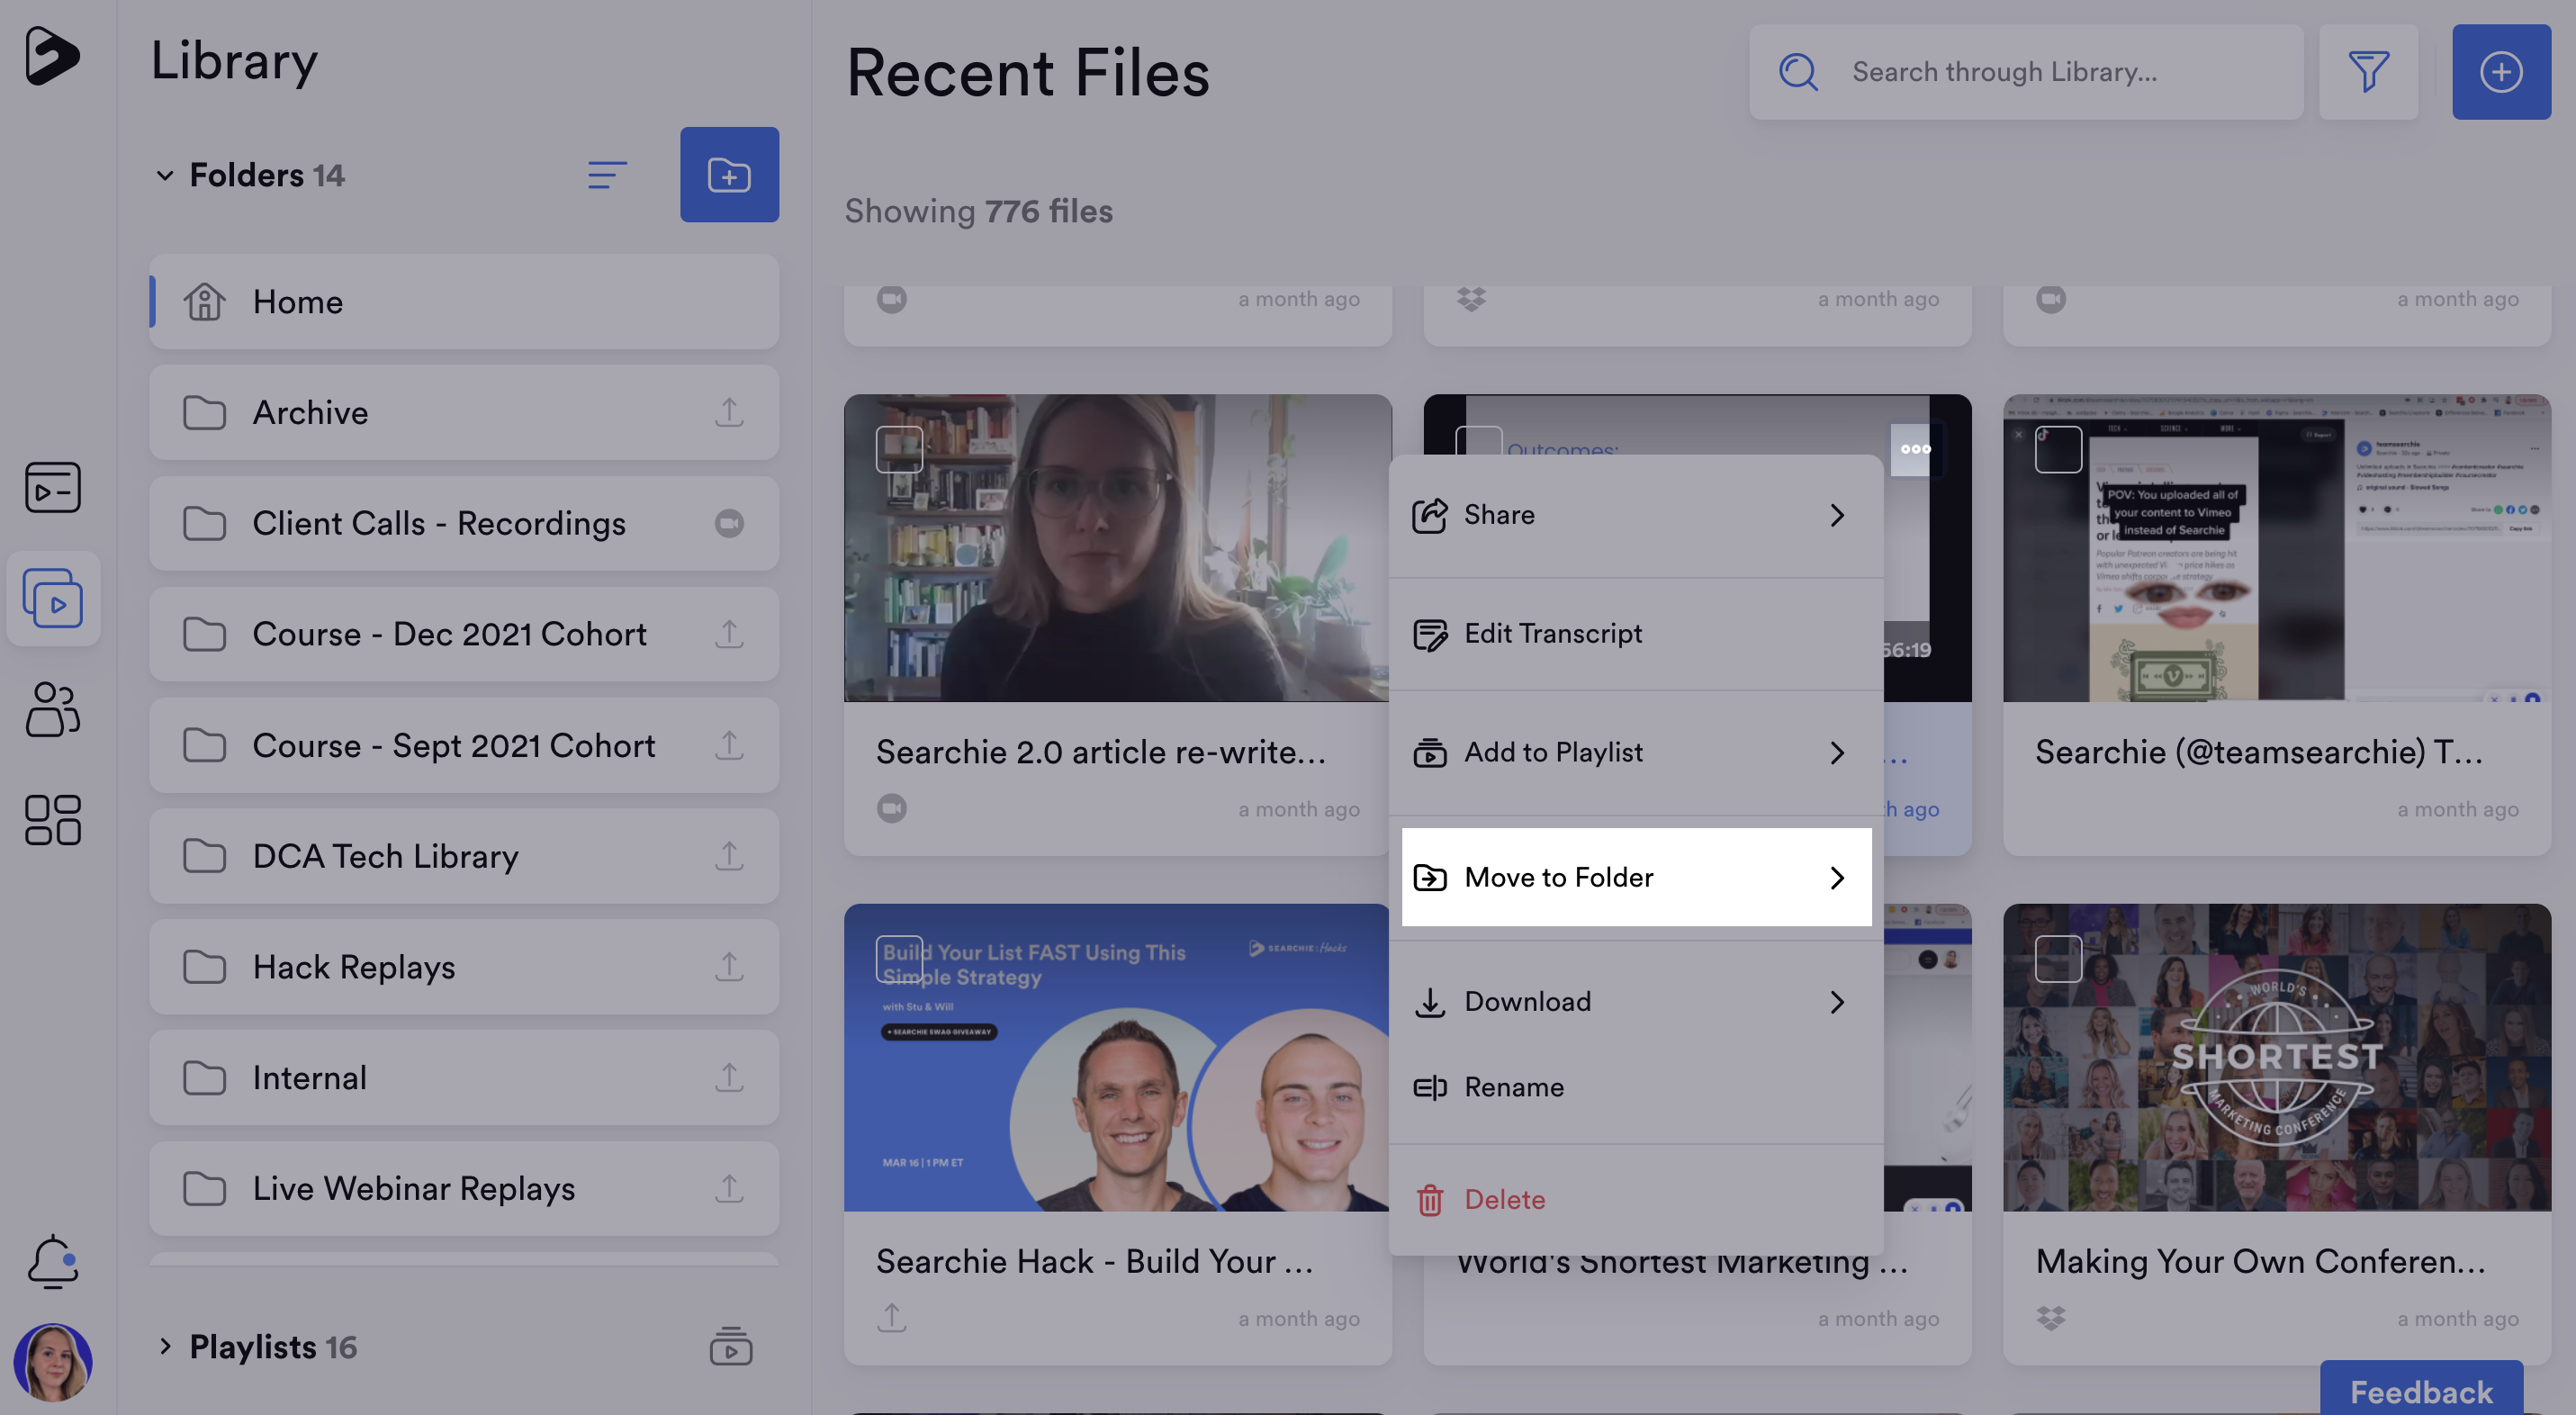Select the Searchie 2.0 article re-write file checkbox
The image size is (2576, 1415).
899,449
